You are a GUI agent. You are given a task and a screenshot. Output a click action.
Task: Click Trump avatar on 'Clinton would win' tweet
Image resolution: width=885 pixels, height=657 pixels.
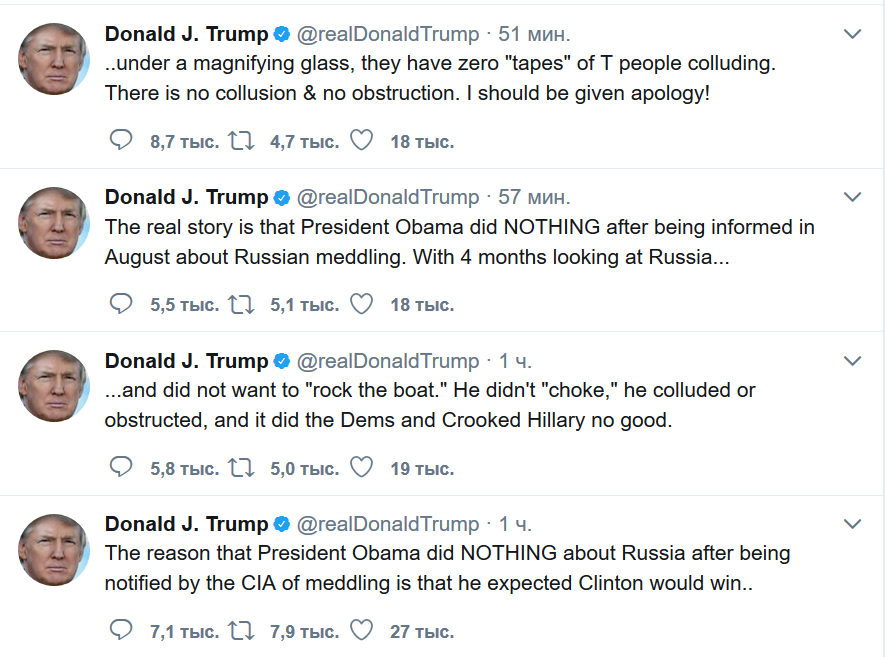point(54,549)
